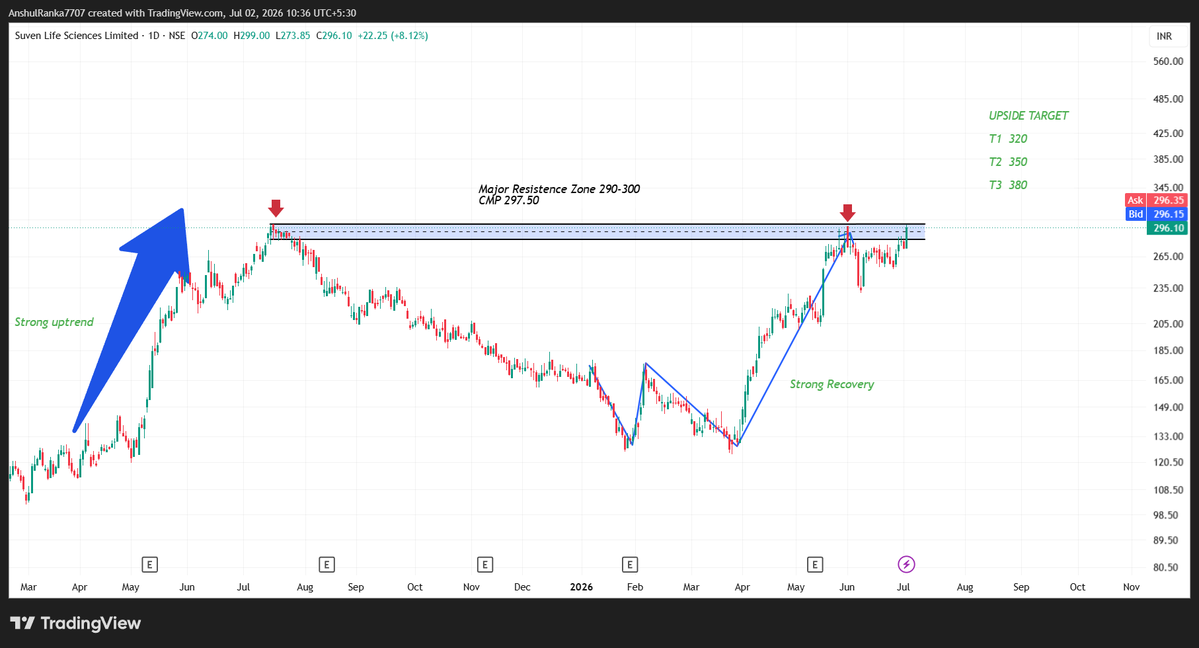Click the earnings marker near May 2026
Image resolution: width=1199 pixels, height=648 pixels.
[x=815, y=565]
